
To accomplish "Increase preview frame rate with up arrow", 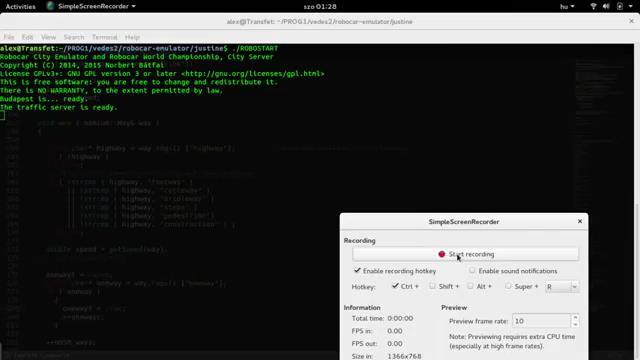I will tap(575, 317).
